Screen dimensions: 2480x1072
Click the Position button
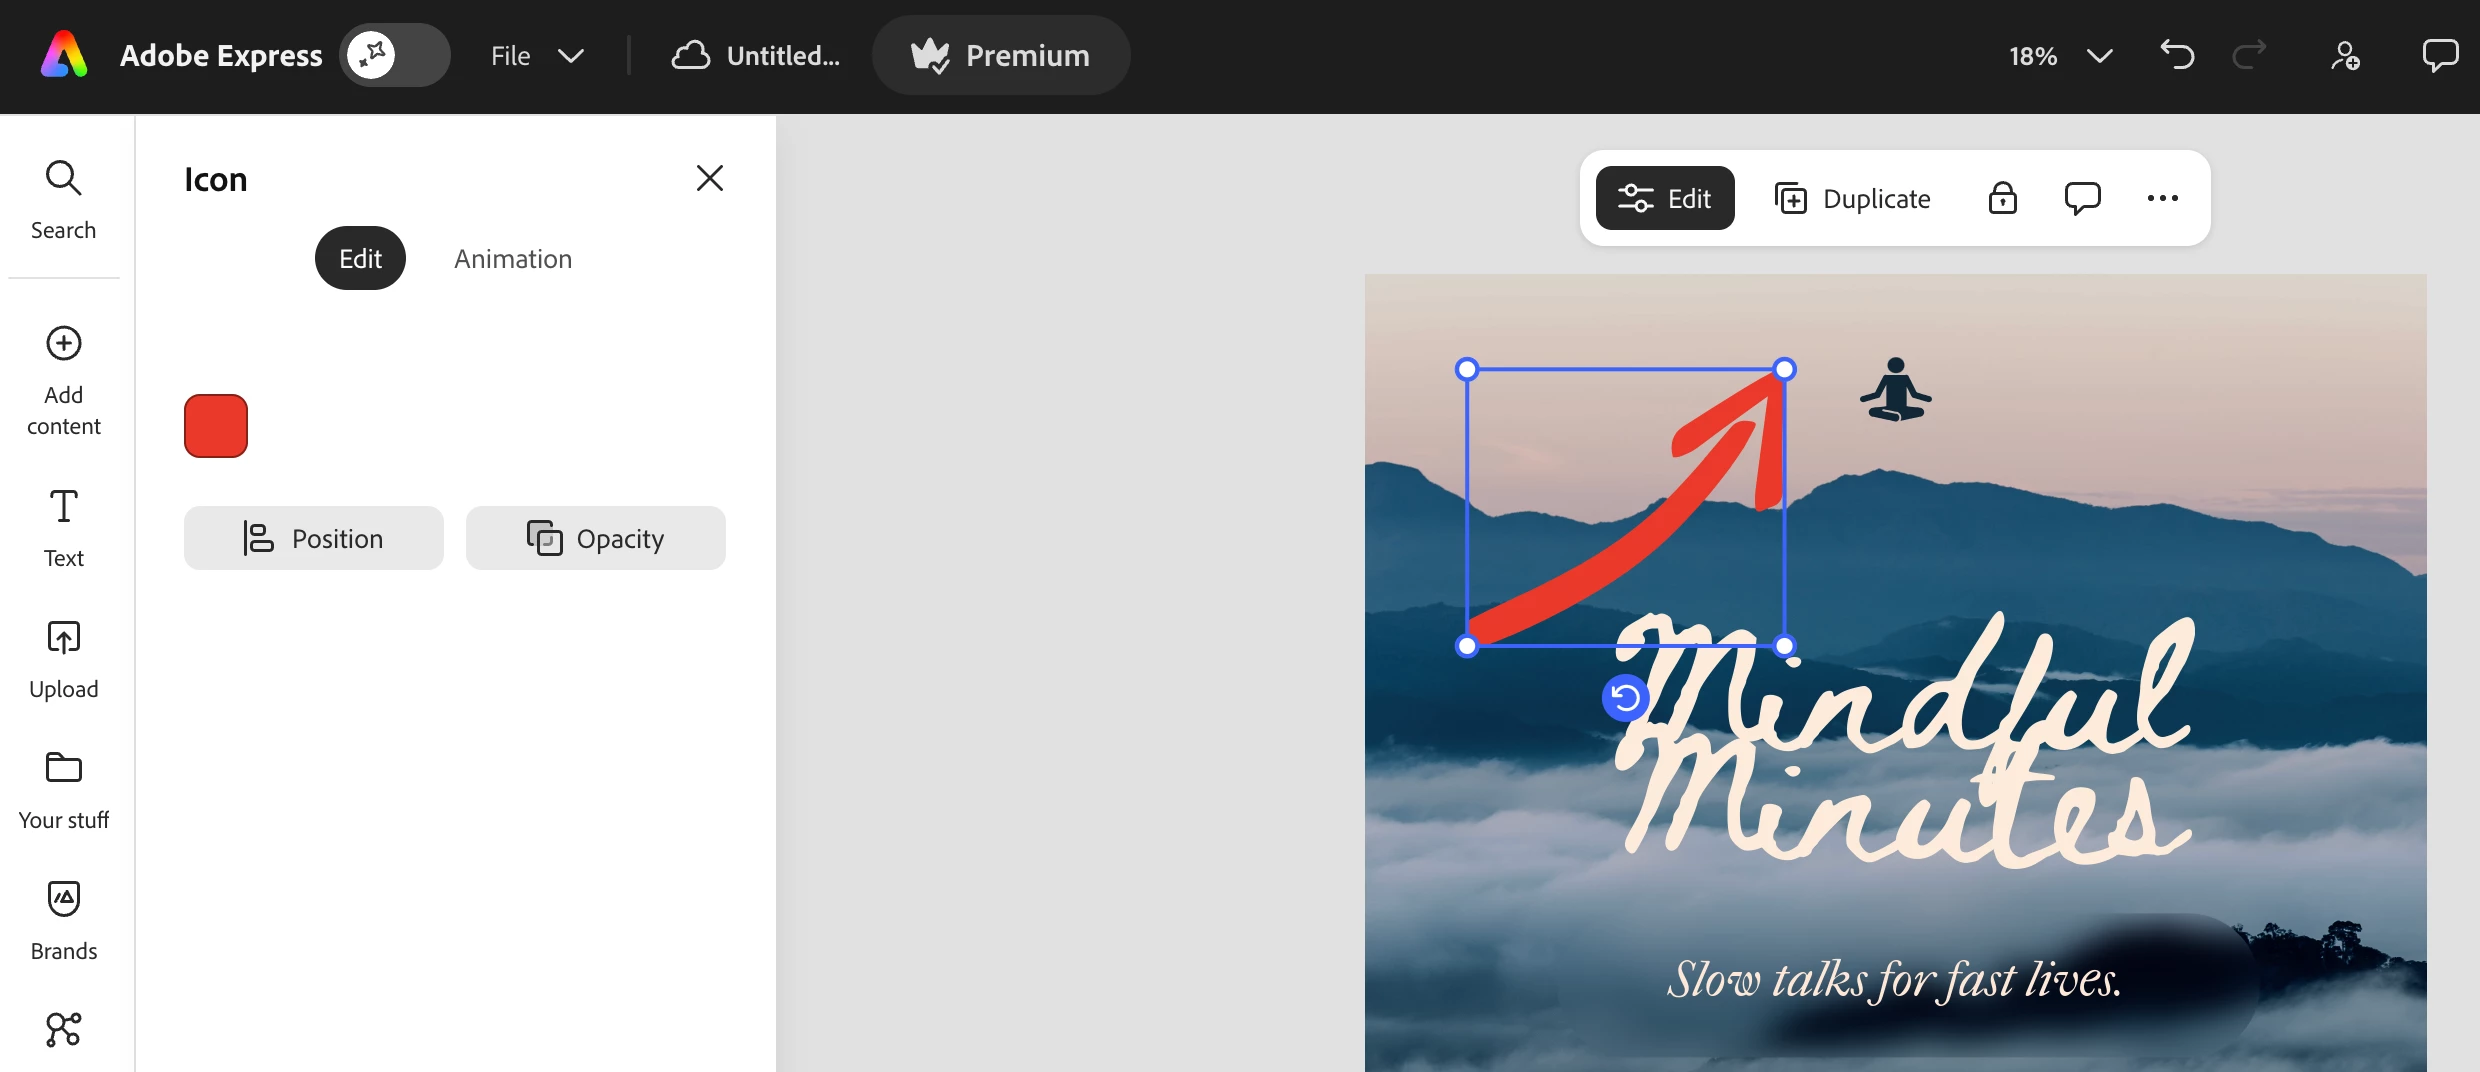pos(314,538)
